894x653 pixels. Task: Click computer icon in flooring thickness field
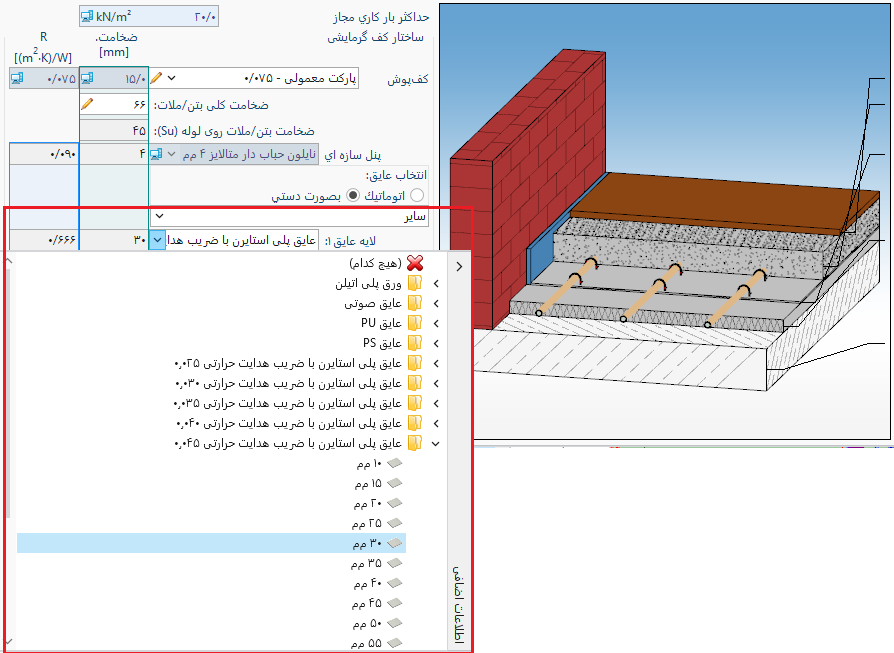(x=87, y=78)
